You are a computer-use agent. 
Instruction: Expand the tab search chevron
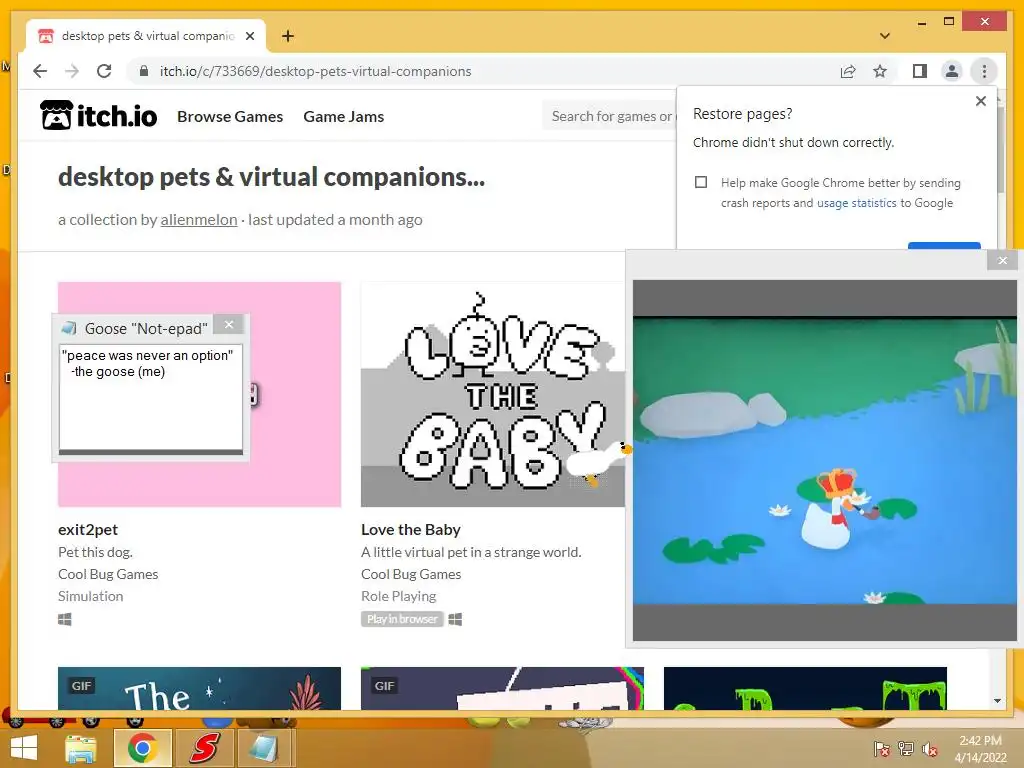[x=885, y=36]
